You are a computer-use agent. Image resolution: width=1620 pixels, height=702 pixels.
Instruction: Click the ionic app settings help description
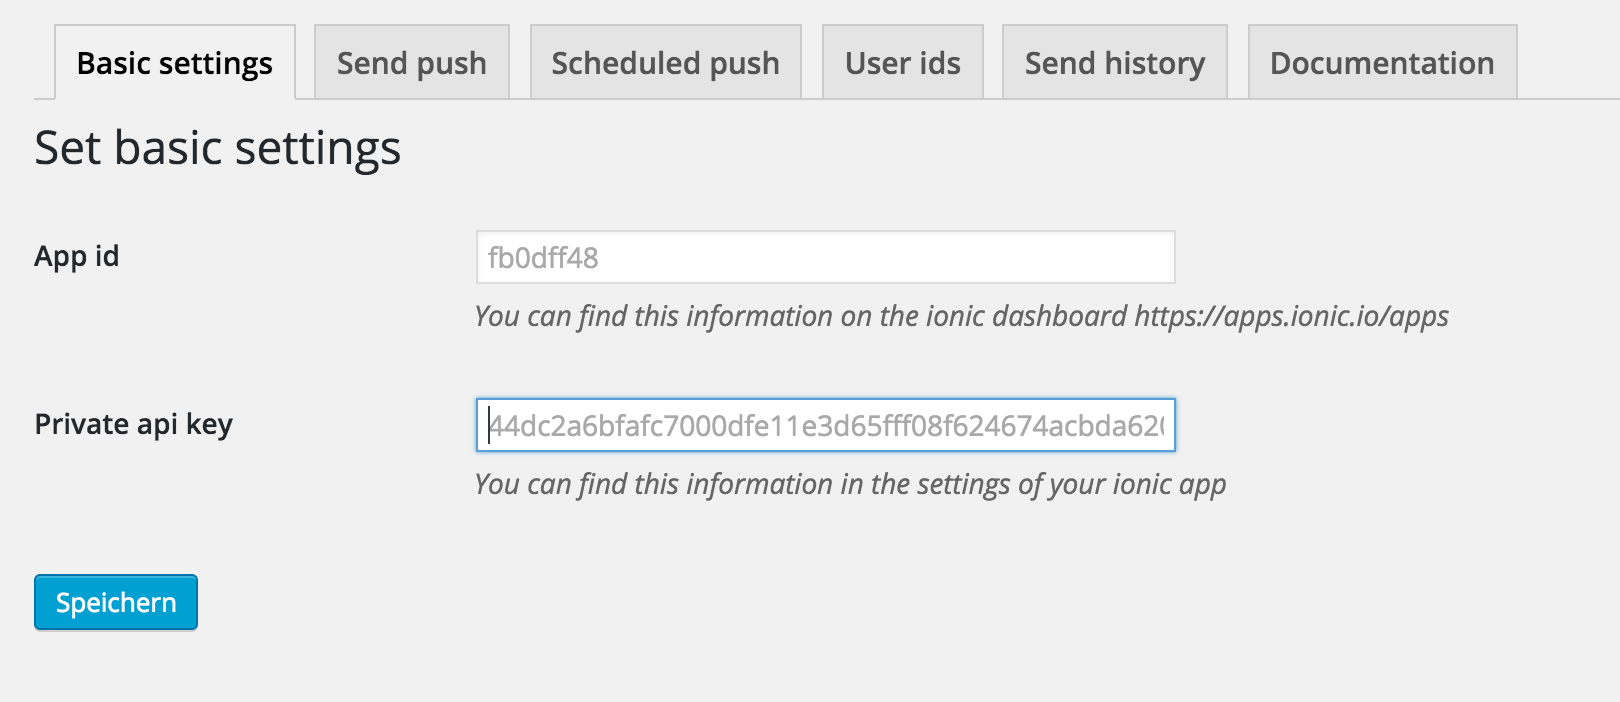[851, 484]
